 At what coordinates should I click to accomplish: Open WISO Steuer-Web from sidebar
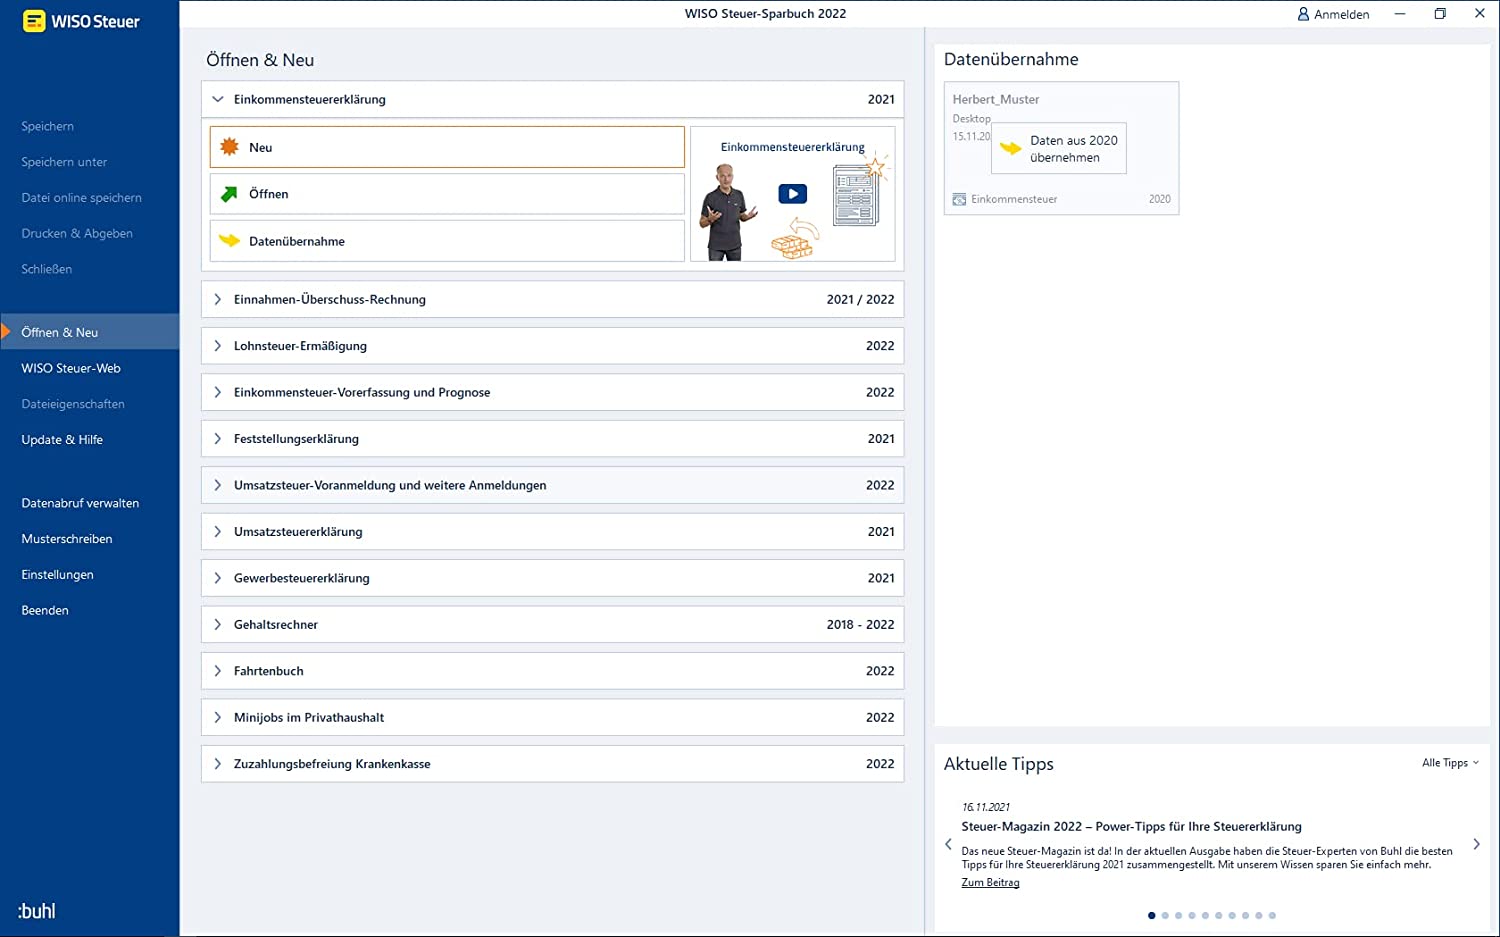[x=71, y=368]
